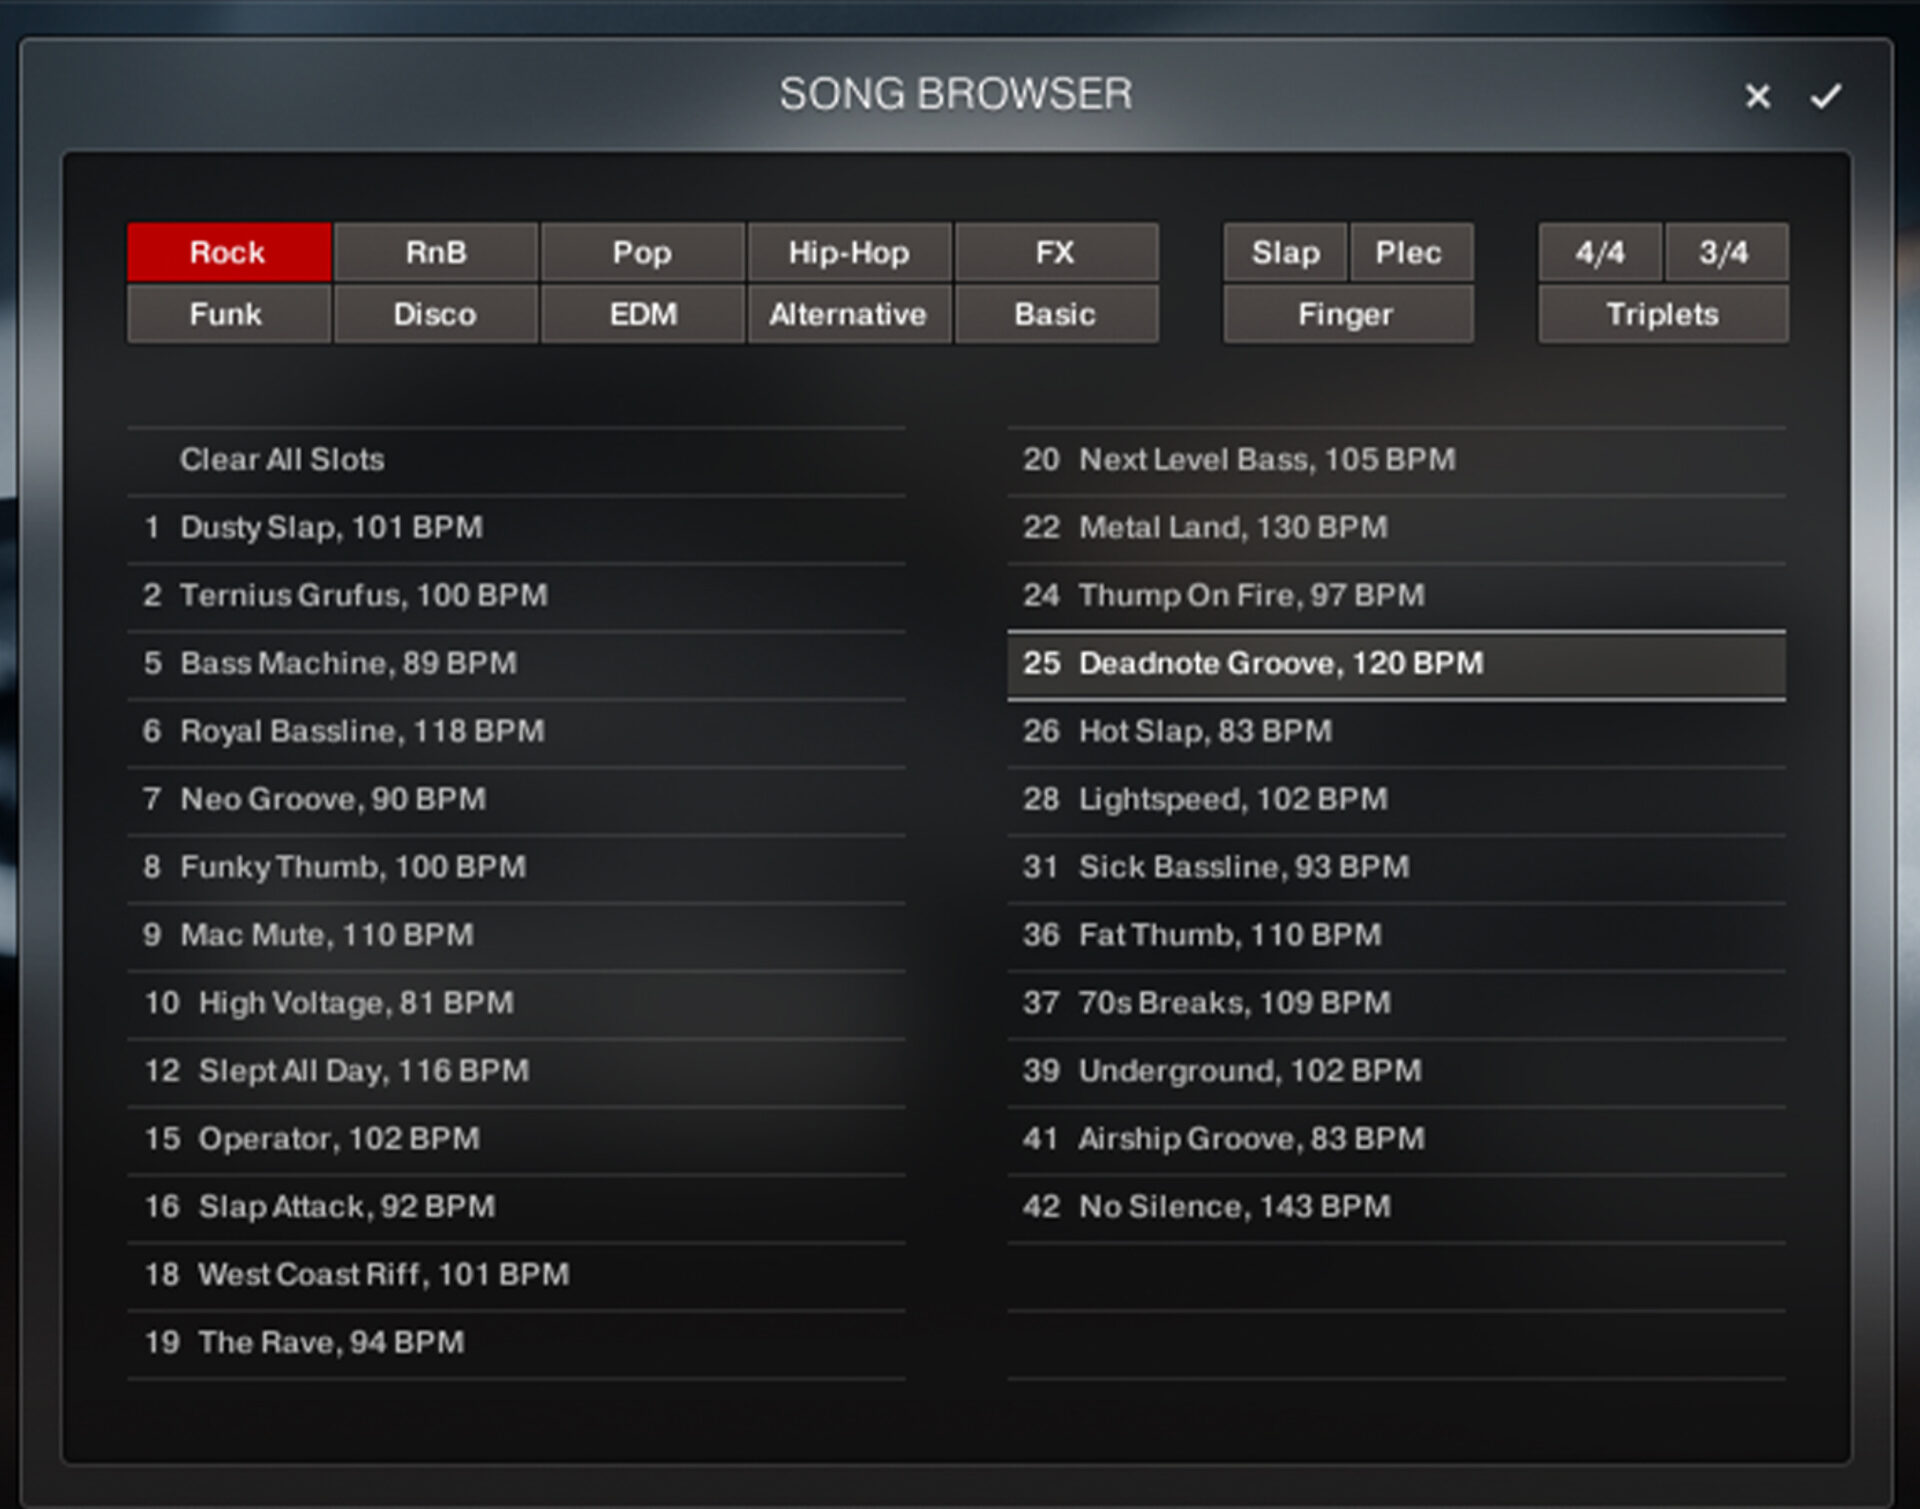1920x1509 pixels.
Task: Toggle the Plec technique filter
Action: [1409, 252]
